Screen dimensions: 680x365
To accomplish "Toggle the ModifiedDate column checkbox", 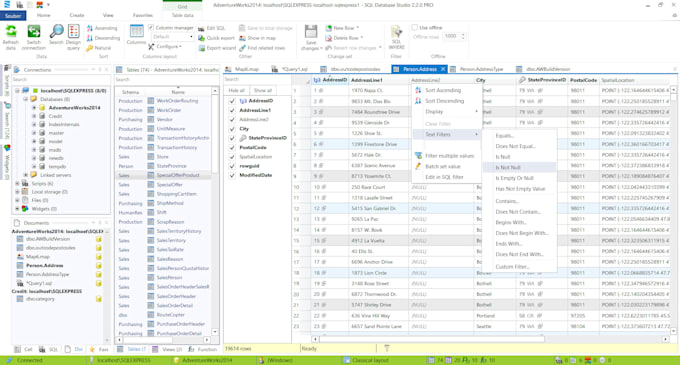I will point(232,175).
